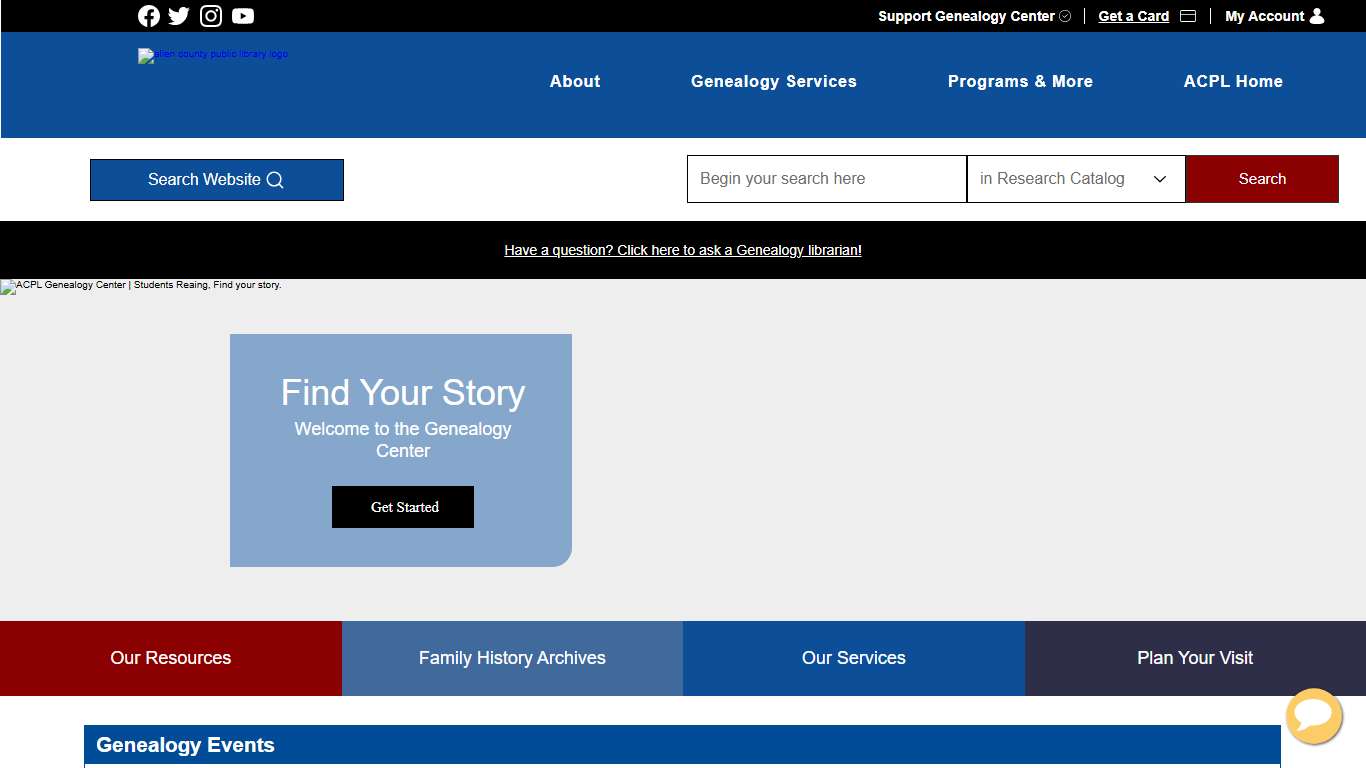Viewport: 1366px width, 768px height.
Task: Select the Family History Archives tab
Action: (x=511, y=658)
